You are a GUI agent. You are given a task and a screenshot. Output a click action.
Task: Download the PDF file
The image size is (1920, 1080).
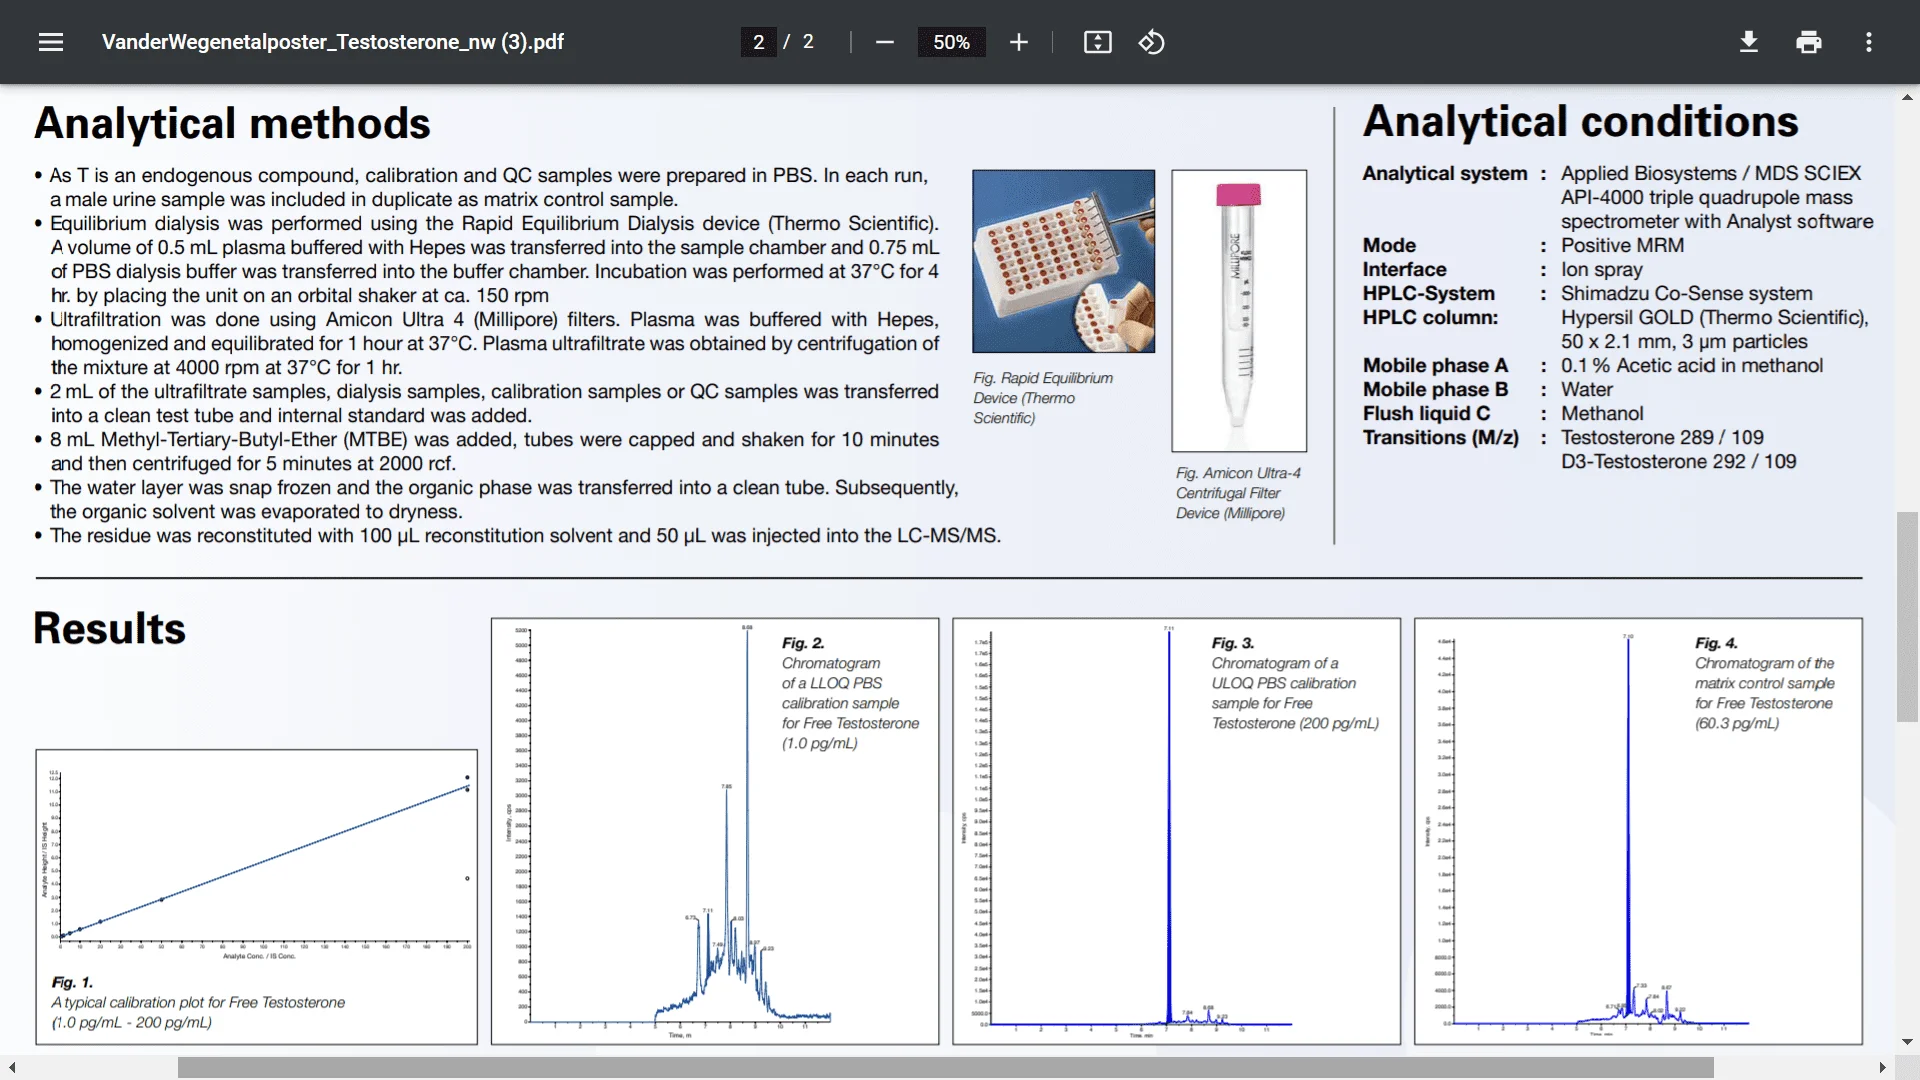[x=1748, y=42]
